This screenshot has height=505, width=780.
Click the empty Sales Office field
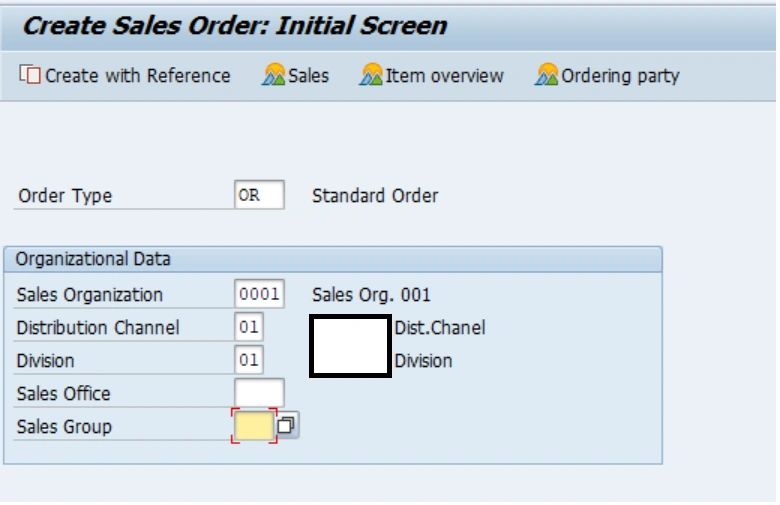(x=259, y=393)
